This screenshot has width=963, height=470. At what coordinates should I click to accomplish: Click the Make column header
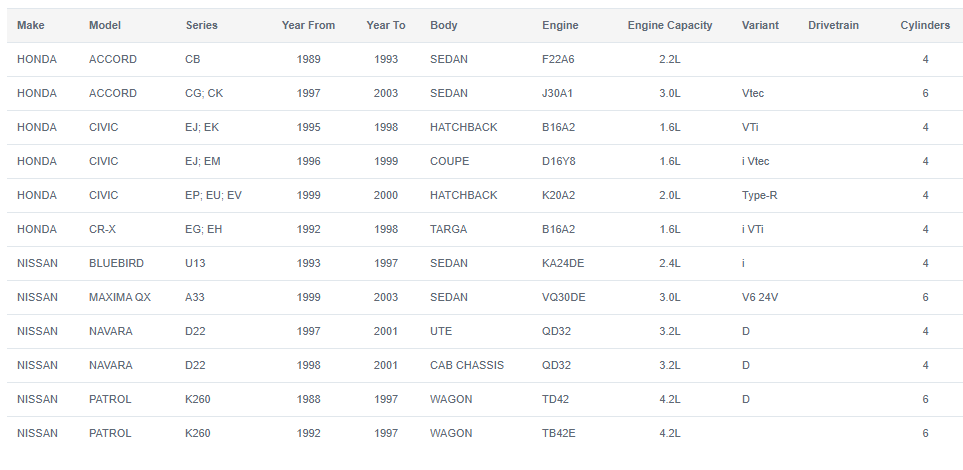tap(31, 25)
